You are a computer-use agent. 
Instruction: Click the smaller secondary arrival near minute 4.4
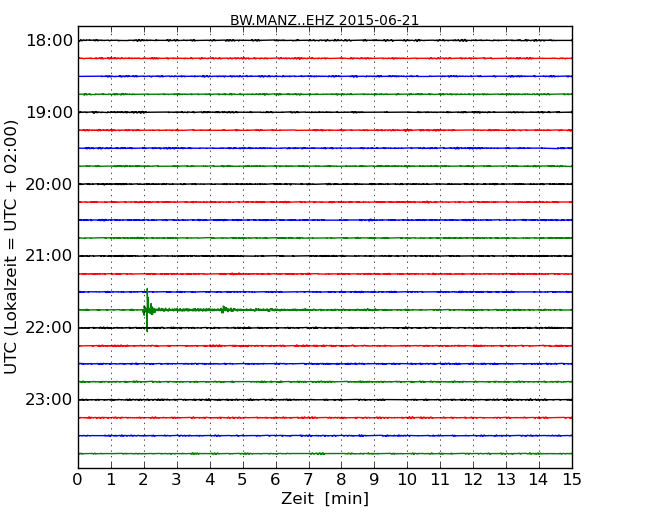223,309
